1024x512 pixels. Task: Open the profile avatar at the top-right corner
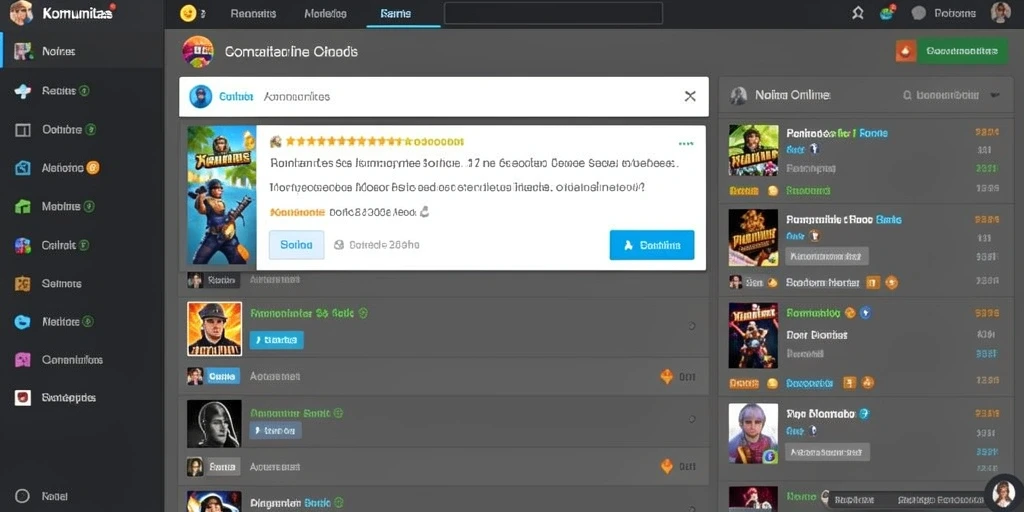point(1000,12)
